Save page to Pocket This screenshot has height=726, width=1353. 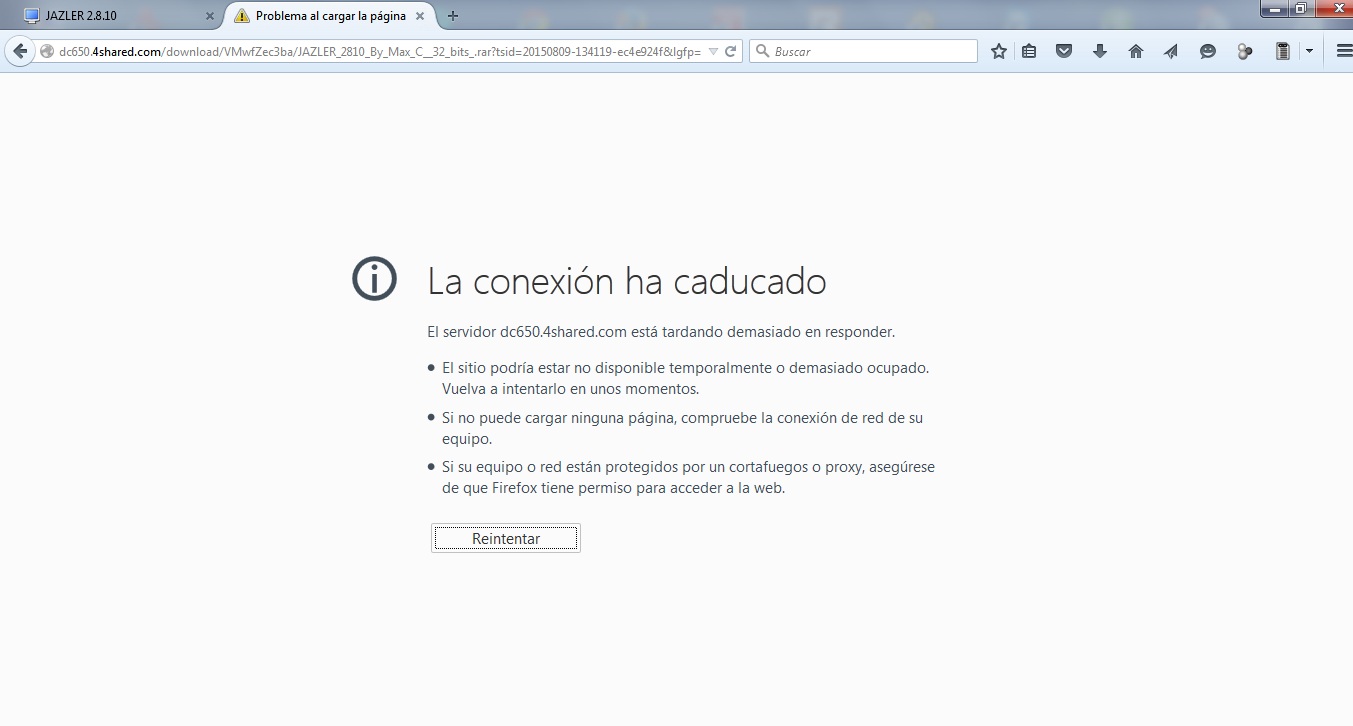(1064, 52)
